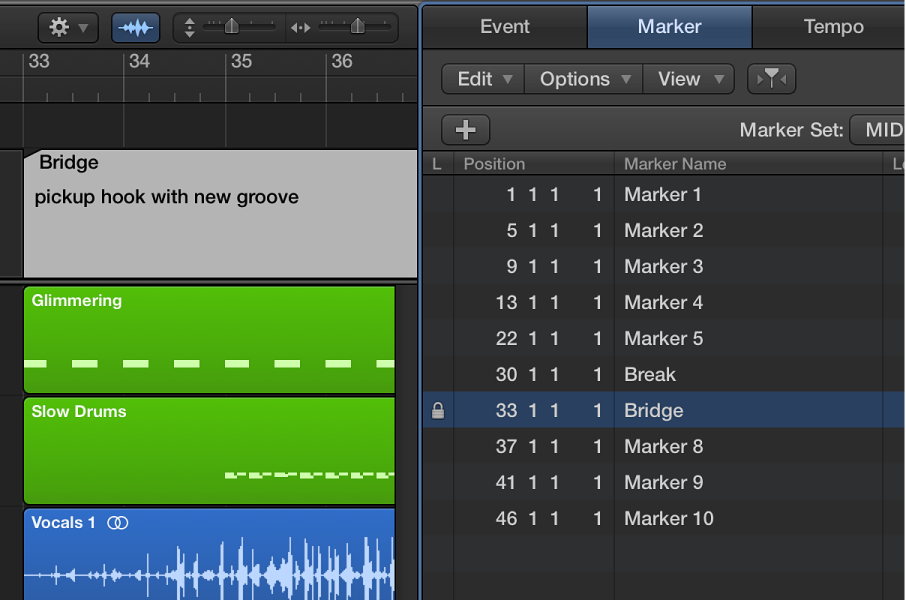906x602 pixels.
Task: Adjust the vertical zoom slider
Action: point(232,27)
